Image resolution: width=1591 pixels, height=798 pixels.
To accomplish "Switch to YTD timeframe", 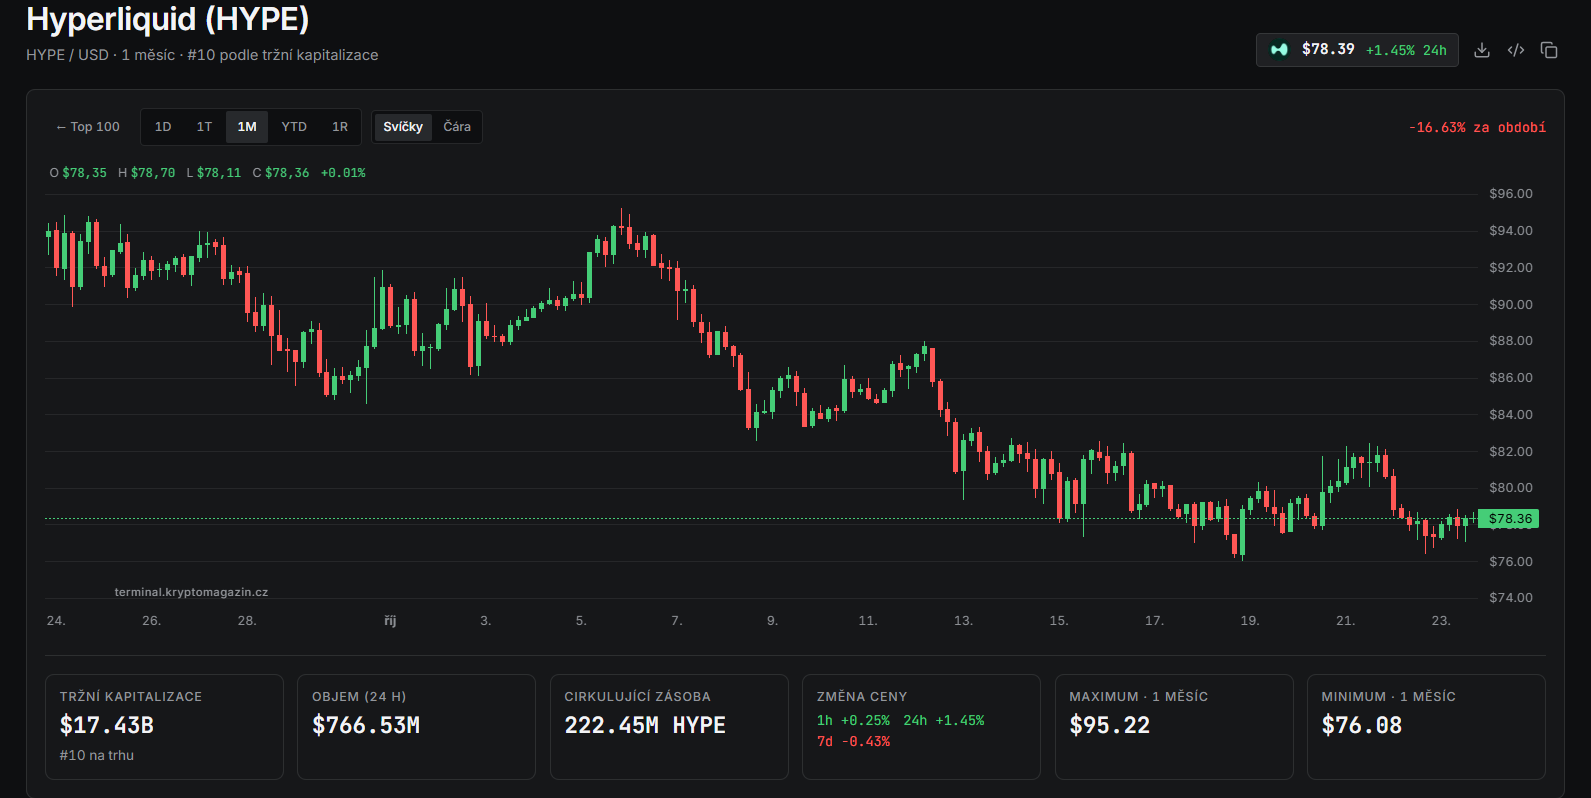I will point(294,127).
